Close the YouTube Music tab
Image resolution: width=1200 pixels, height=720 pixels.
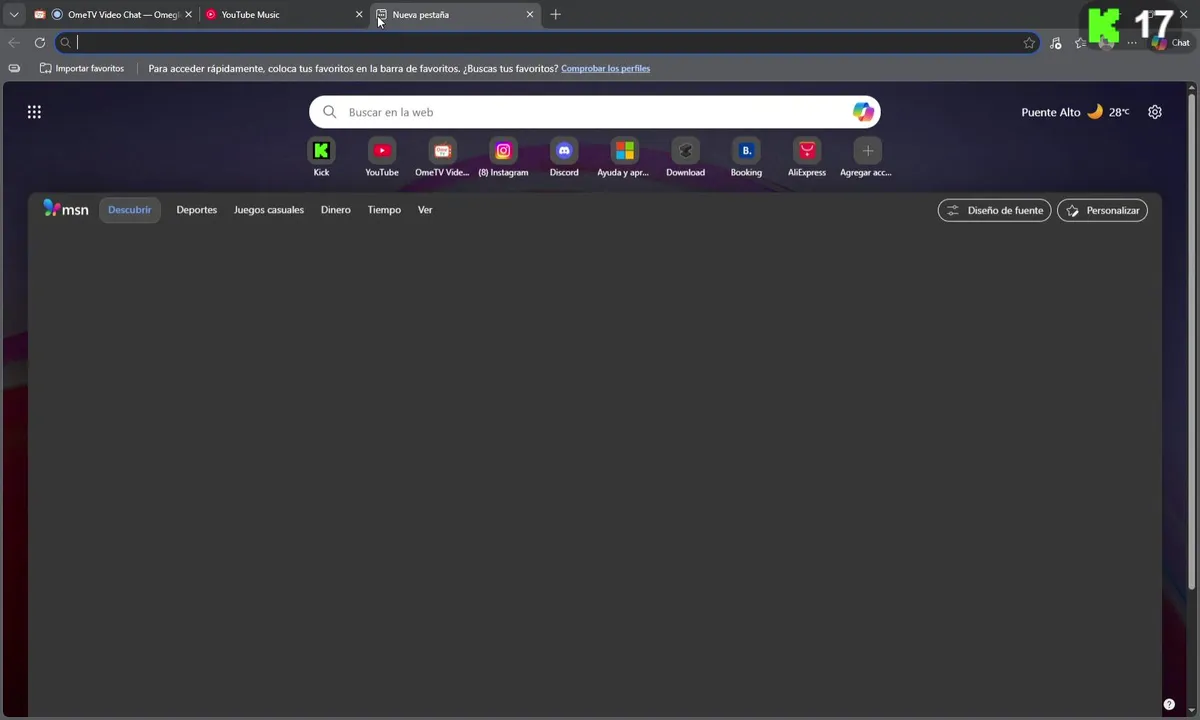359,14
